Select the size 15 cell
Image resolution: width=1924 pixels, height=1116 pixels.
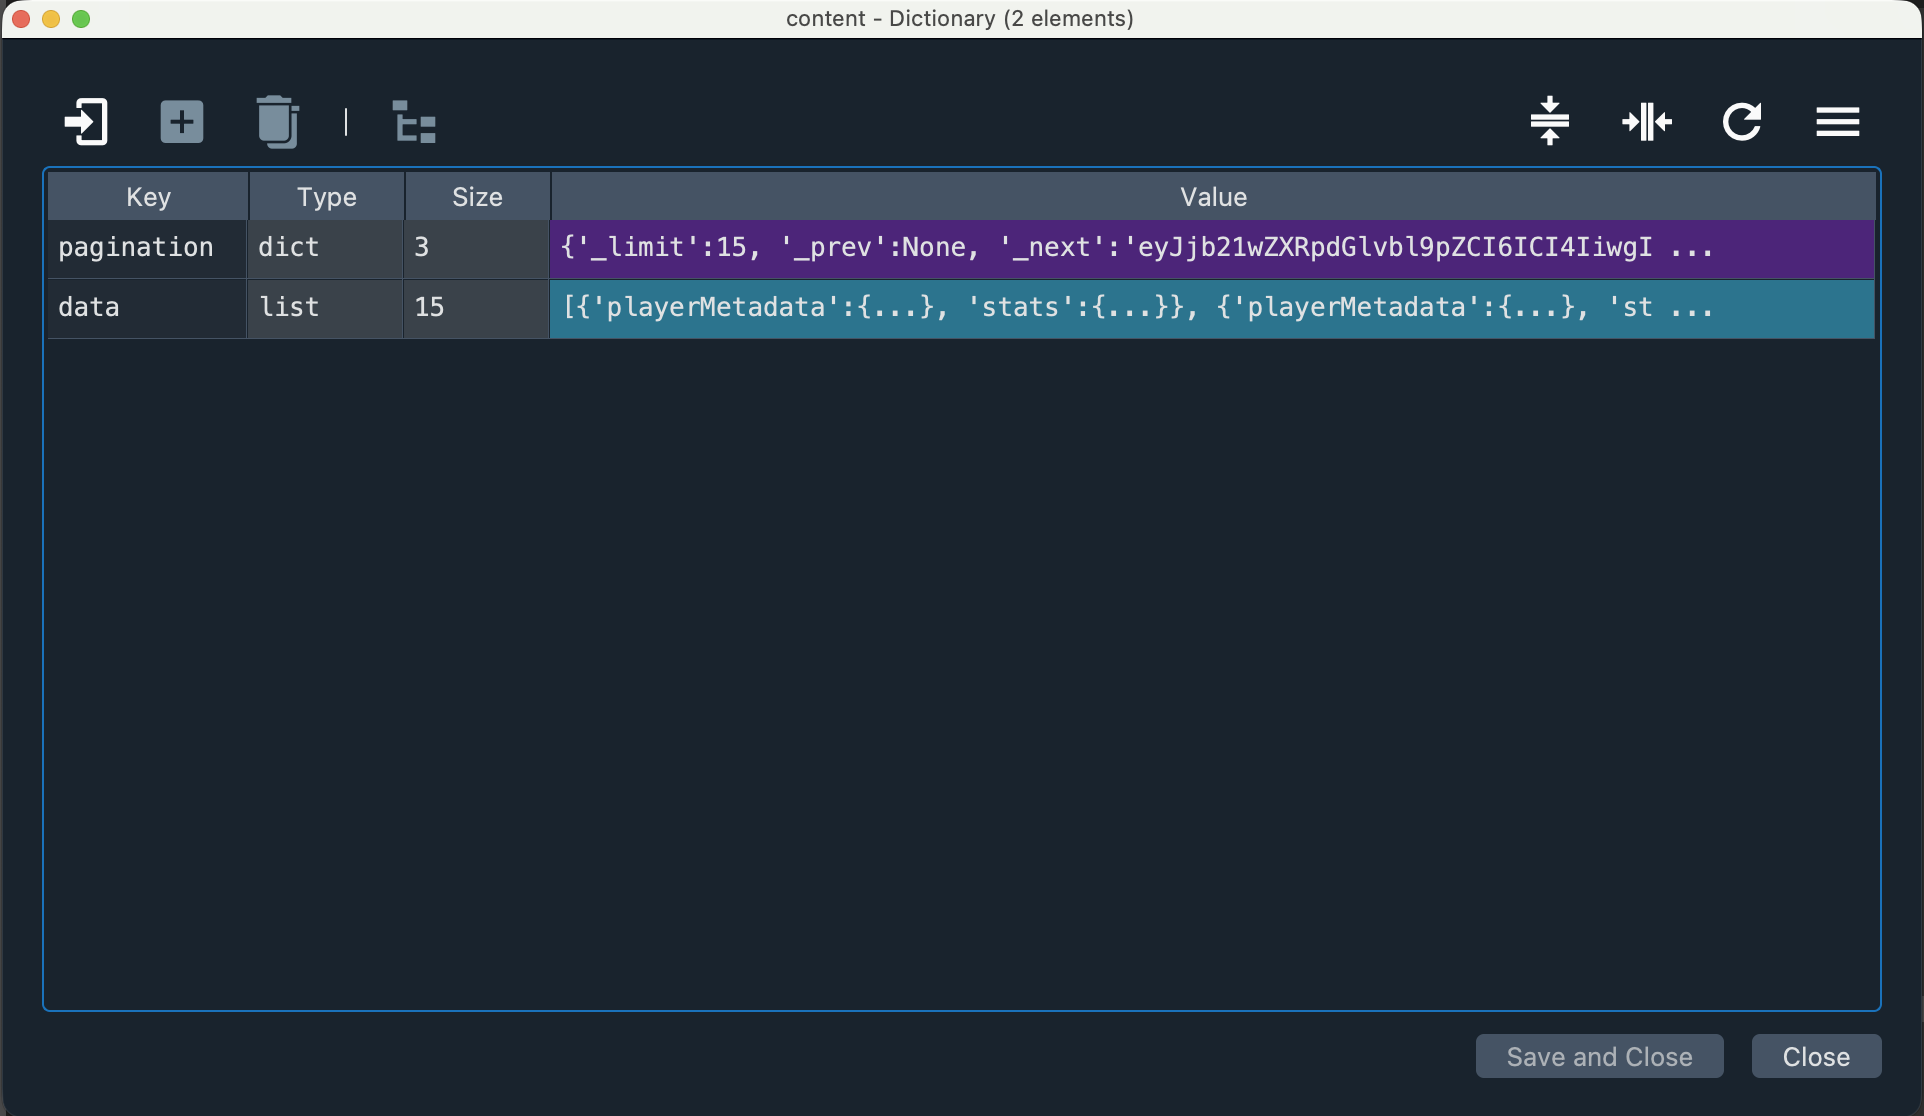point(477,308)
